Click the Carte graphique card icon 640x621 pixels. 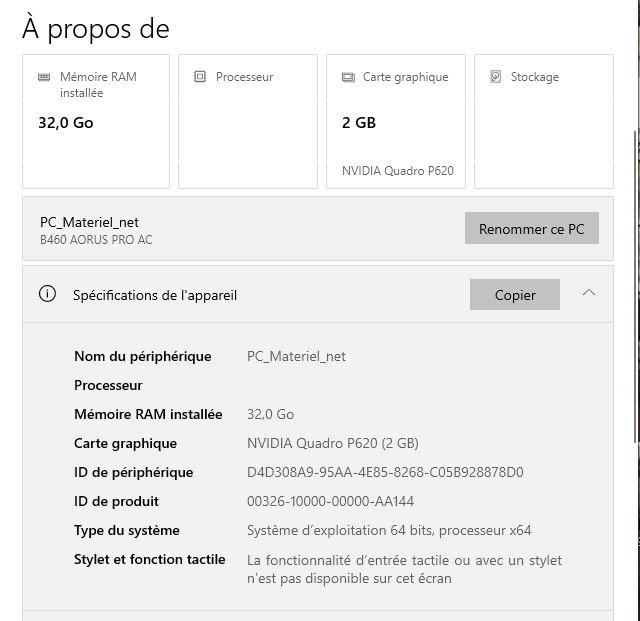(x=348, y=77)
